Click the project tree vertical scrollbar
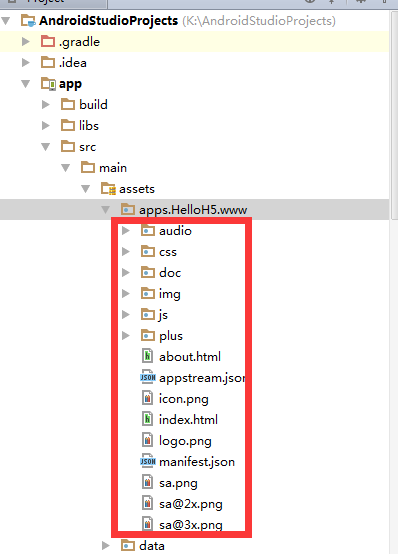This screenshot has height=554, width=398. point(394,117)
